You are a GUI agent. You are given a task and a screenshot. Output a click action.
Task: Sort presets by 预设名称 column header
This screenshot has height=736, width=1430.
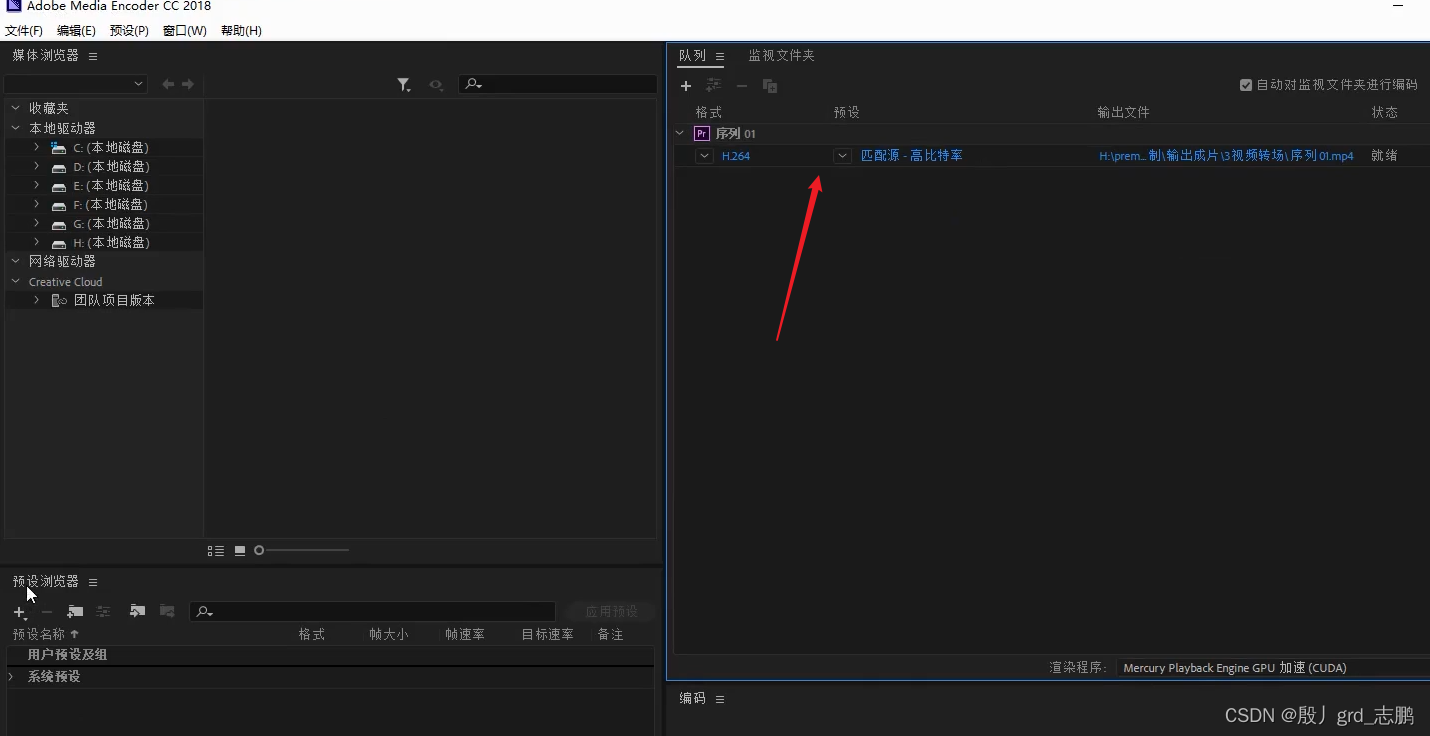tap(39, 634)
